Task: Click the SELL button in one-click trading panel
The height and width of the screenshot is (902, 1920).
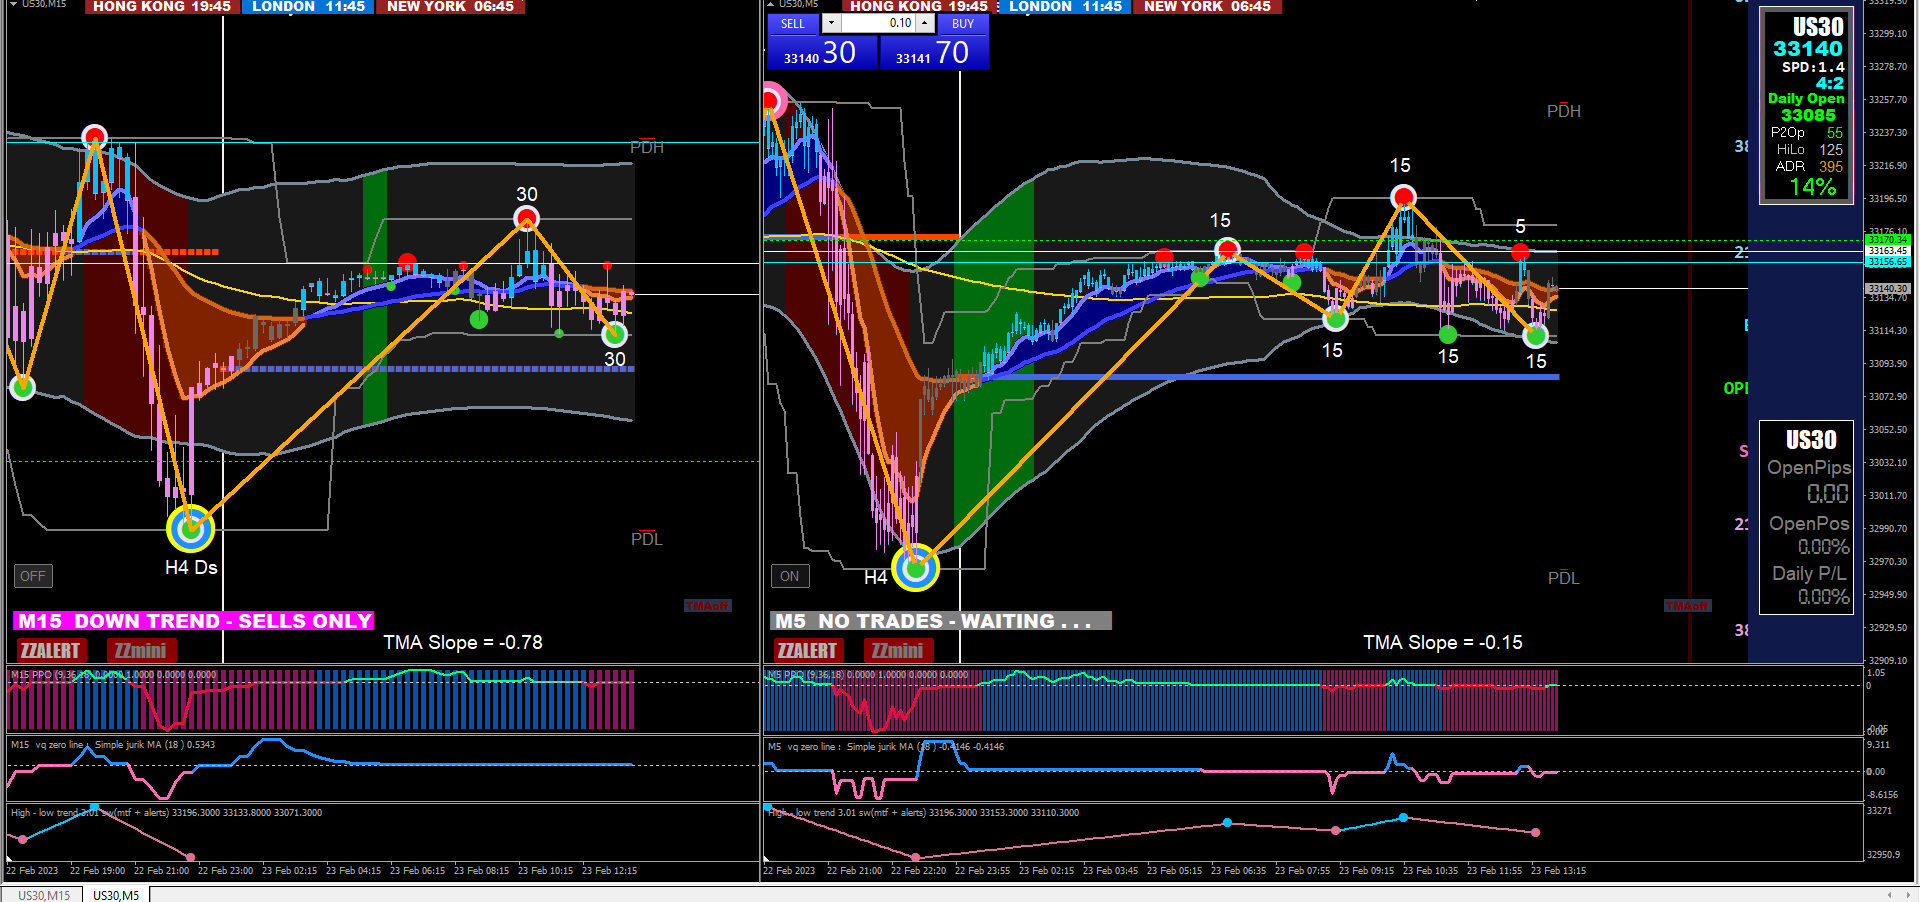Action: point(793,23)
